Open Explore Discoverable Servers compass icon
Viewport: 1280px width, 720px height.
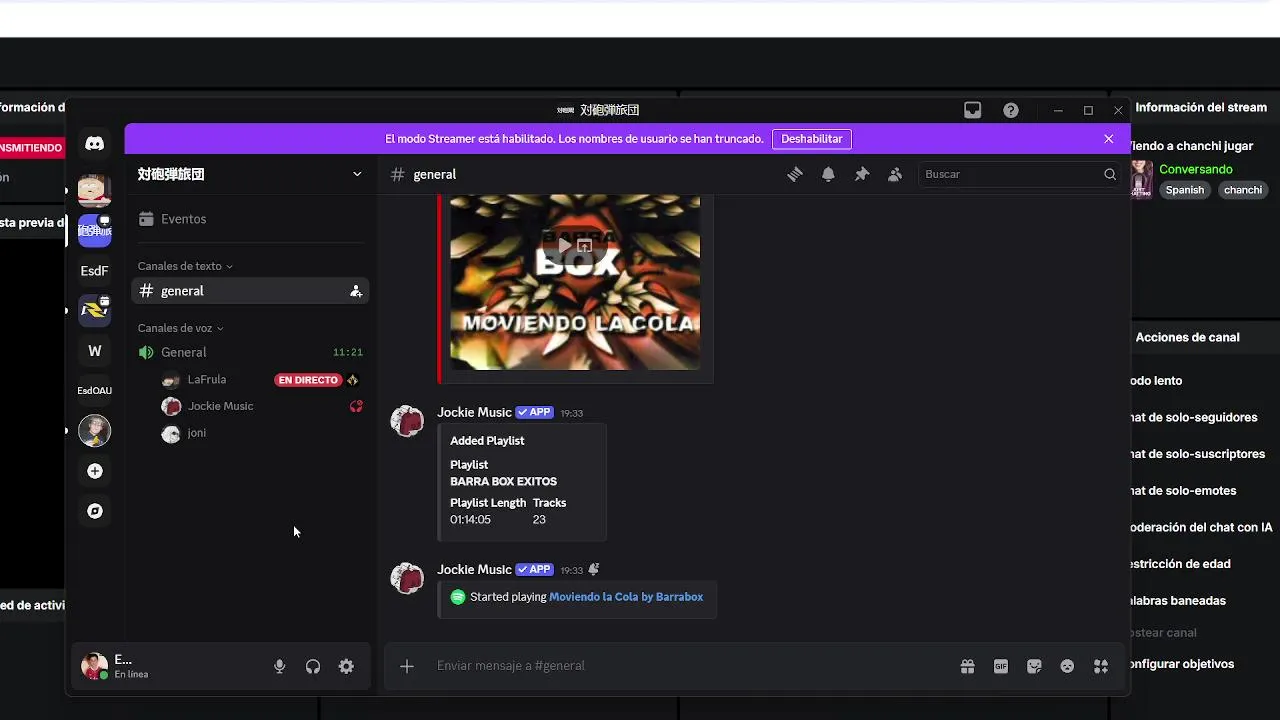95,511
